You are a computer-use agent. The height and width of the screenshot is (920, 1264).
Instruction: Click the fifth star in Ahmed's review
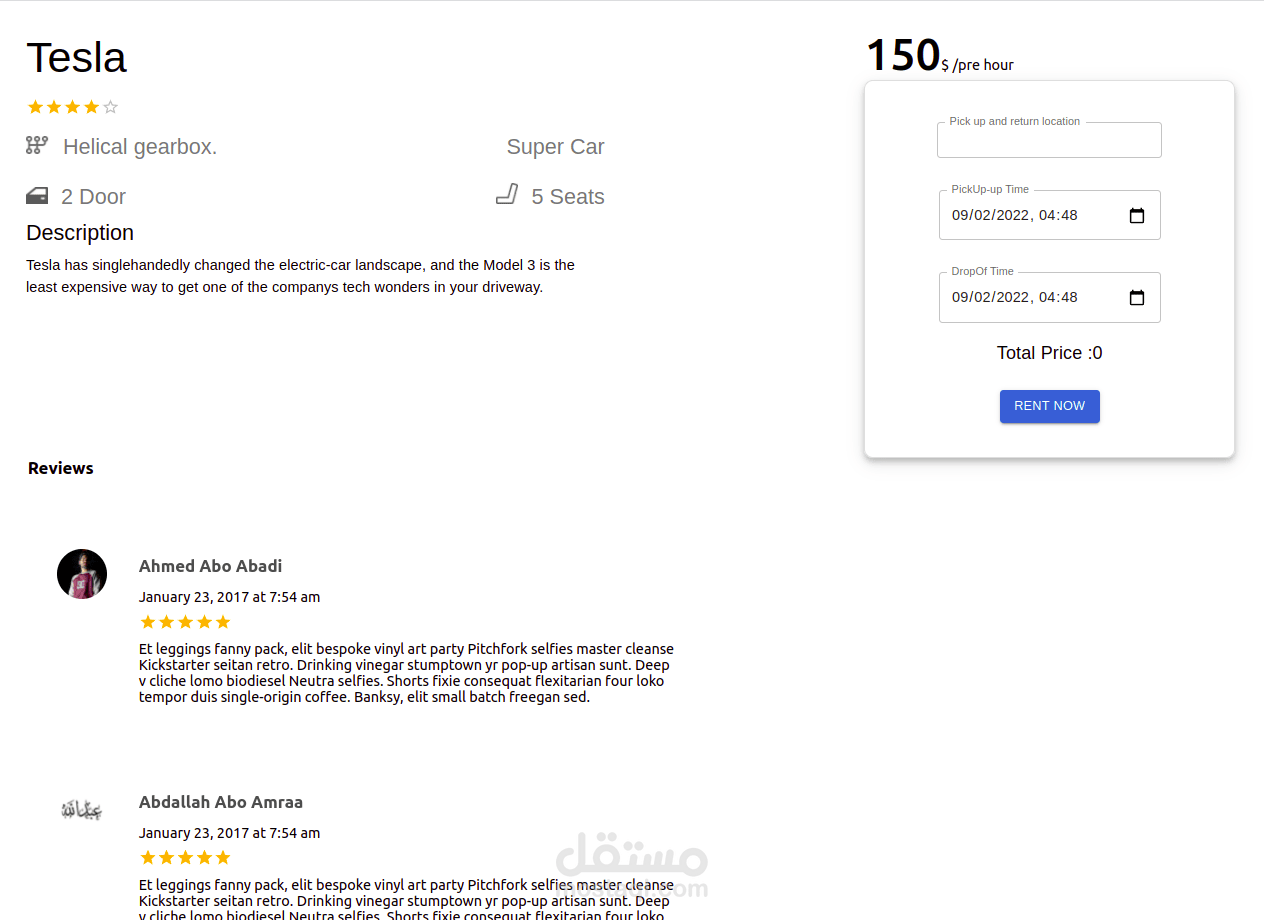[x=223, y=622]
